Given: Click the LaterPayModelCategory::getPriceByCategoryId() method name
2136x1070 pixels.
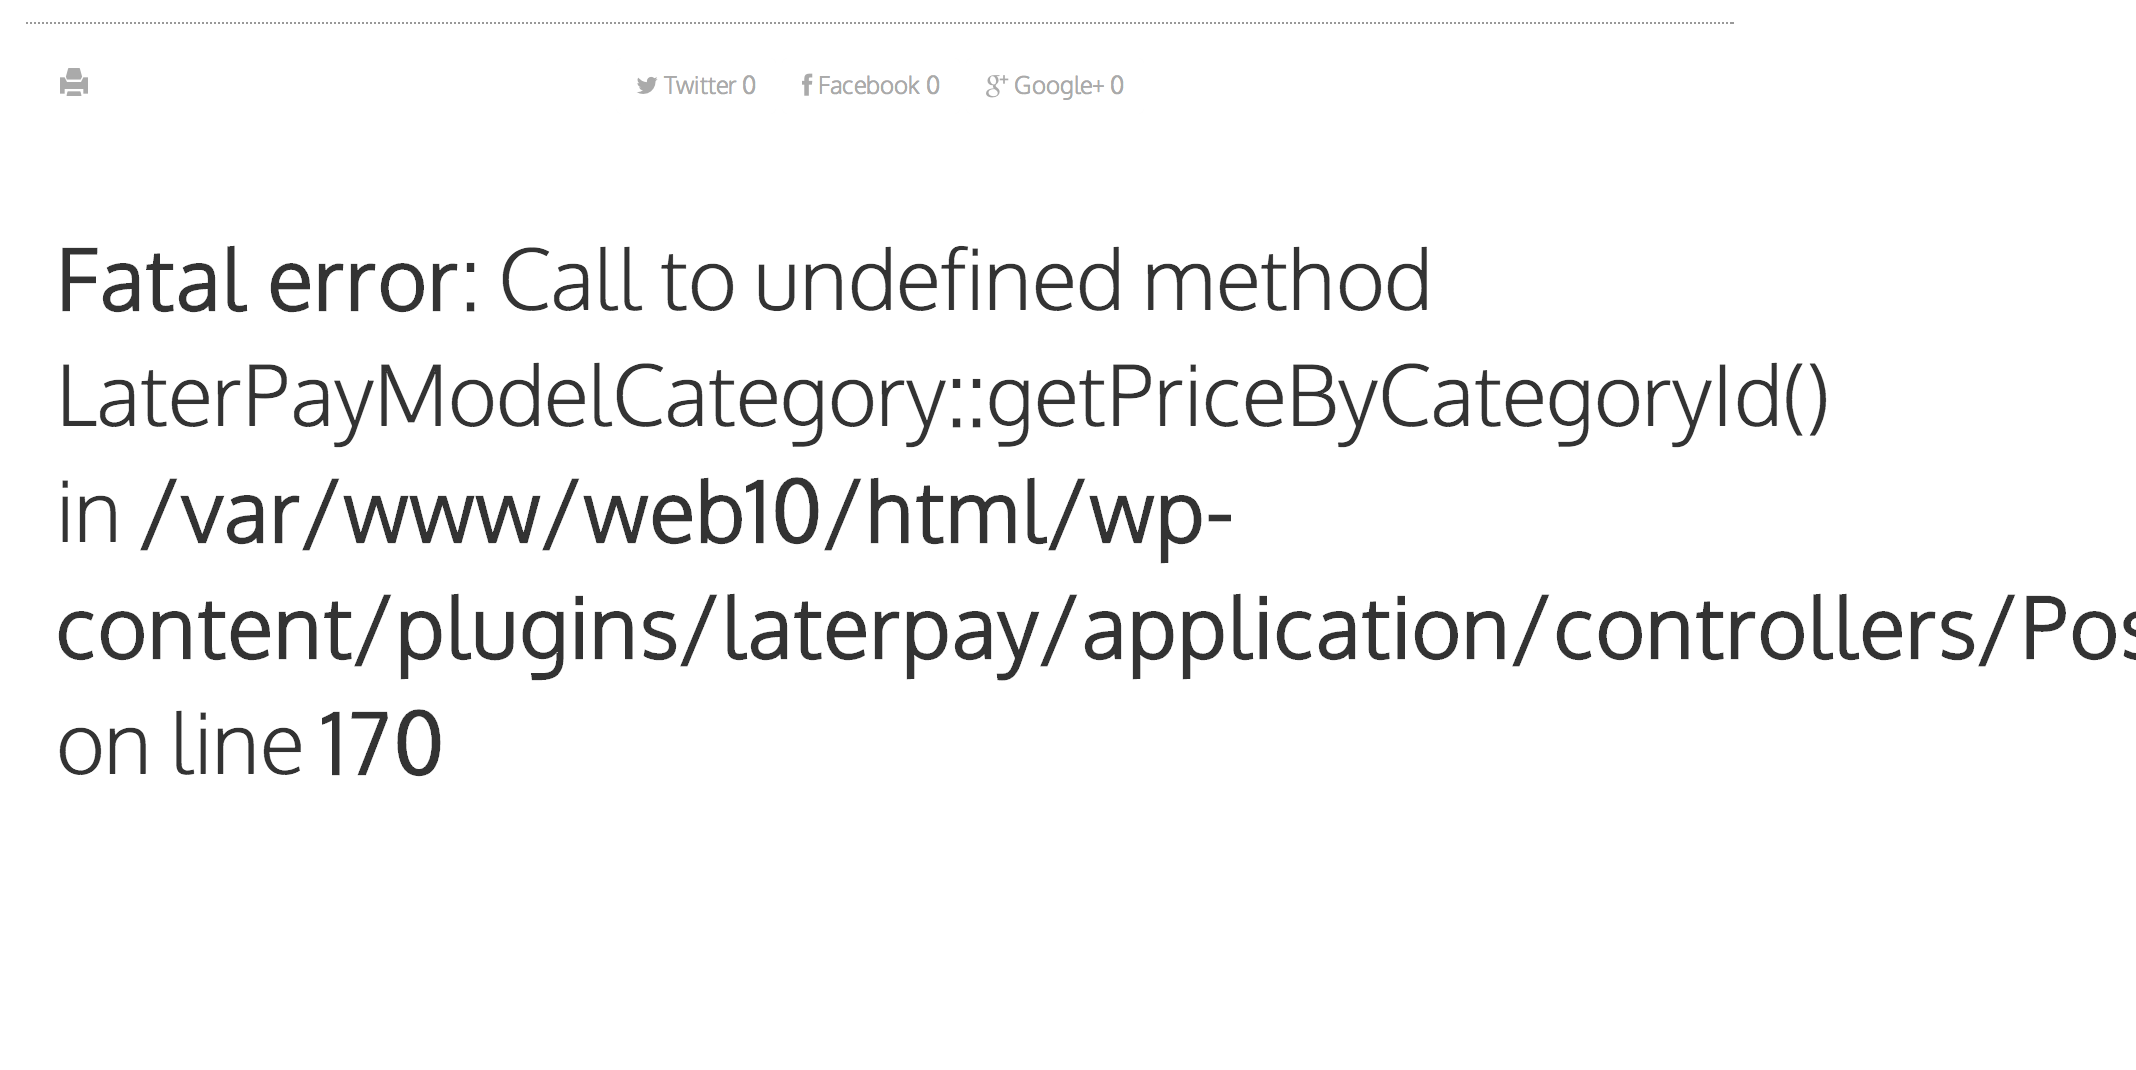Looking at the screenshot, I should [x=943, y=400].
